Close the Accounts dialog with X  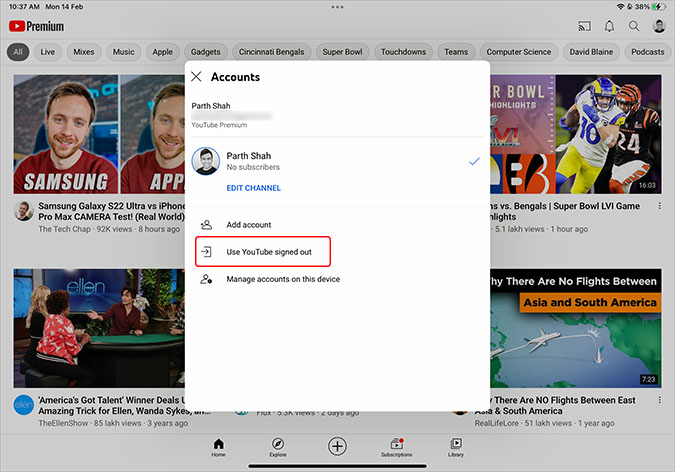point(196,77)
